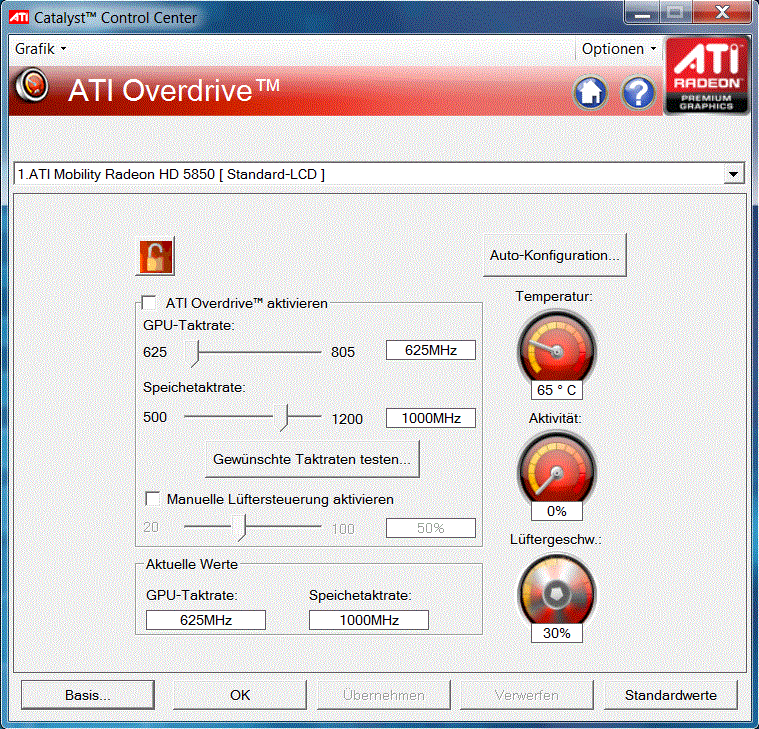The width and height of the screenshot is (759, 729).
Task: Click the Lüftergeschw. fan gauge
Action: (556, 592)
